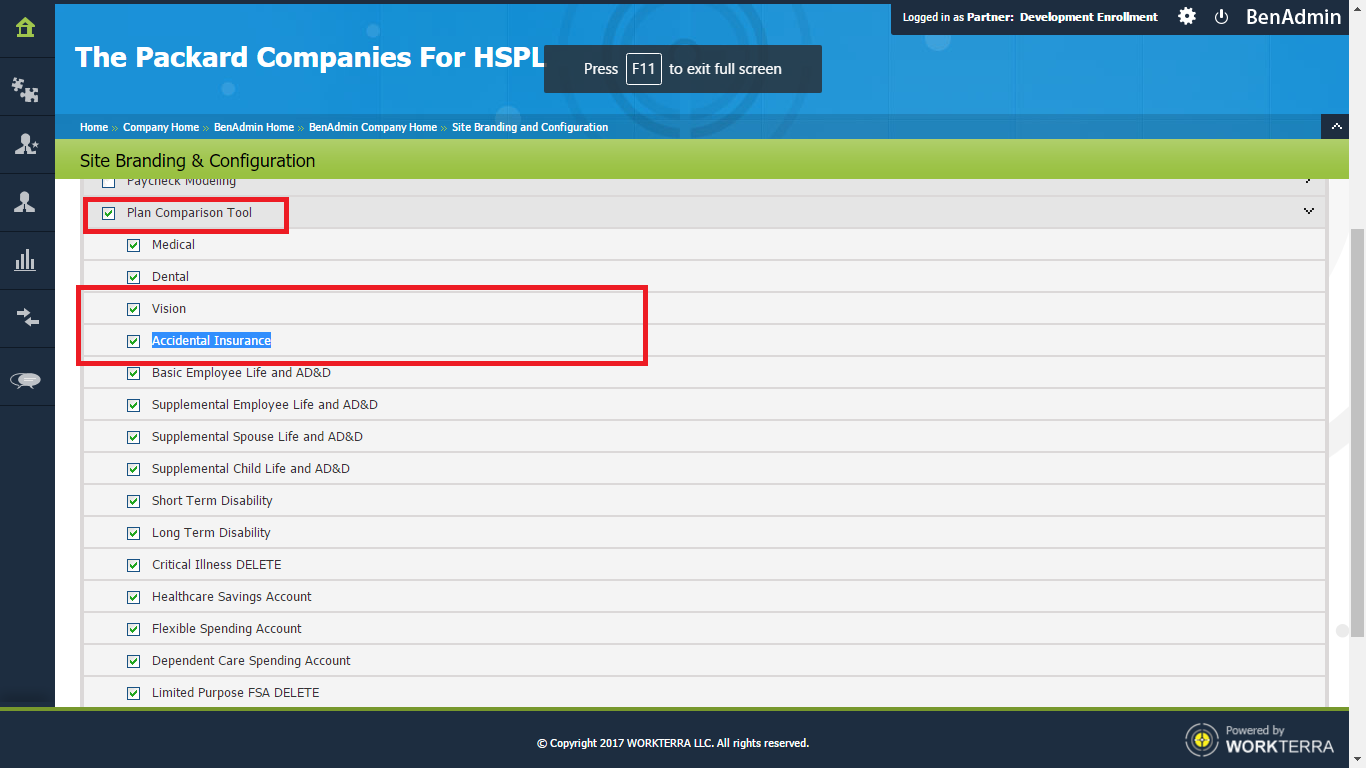Click the Medical row label
This screenshot has height=768, width=1366.
173,245
